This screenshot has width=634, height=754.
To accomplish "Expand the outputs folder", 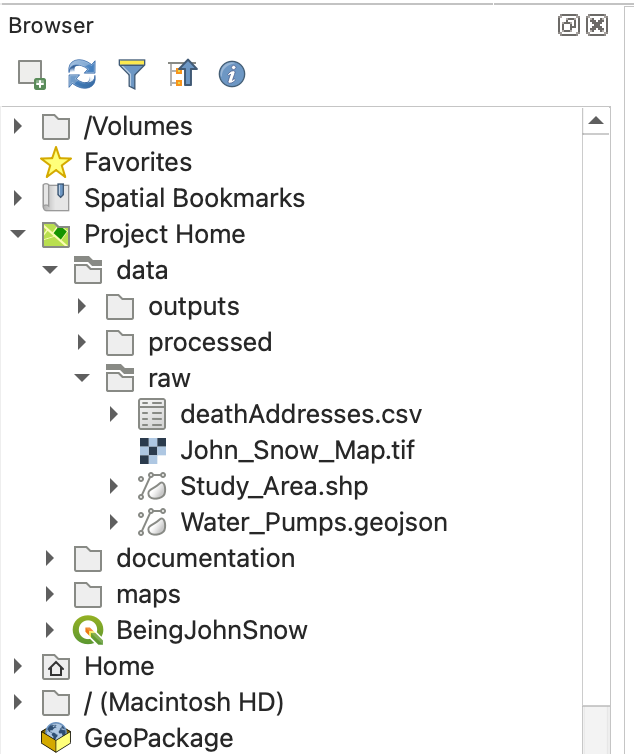I will click(82, 306).
